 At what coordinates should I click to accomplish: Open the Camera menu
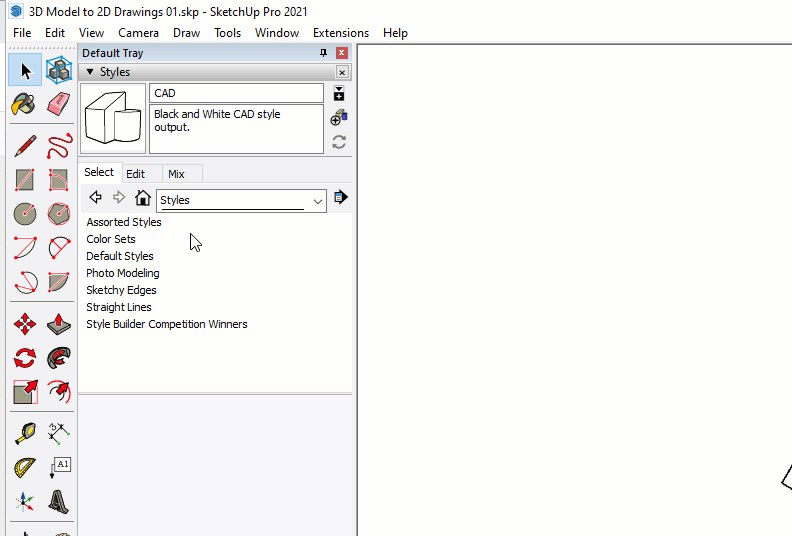point(138,33)
